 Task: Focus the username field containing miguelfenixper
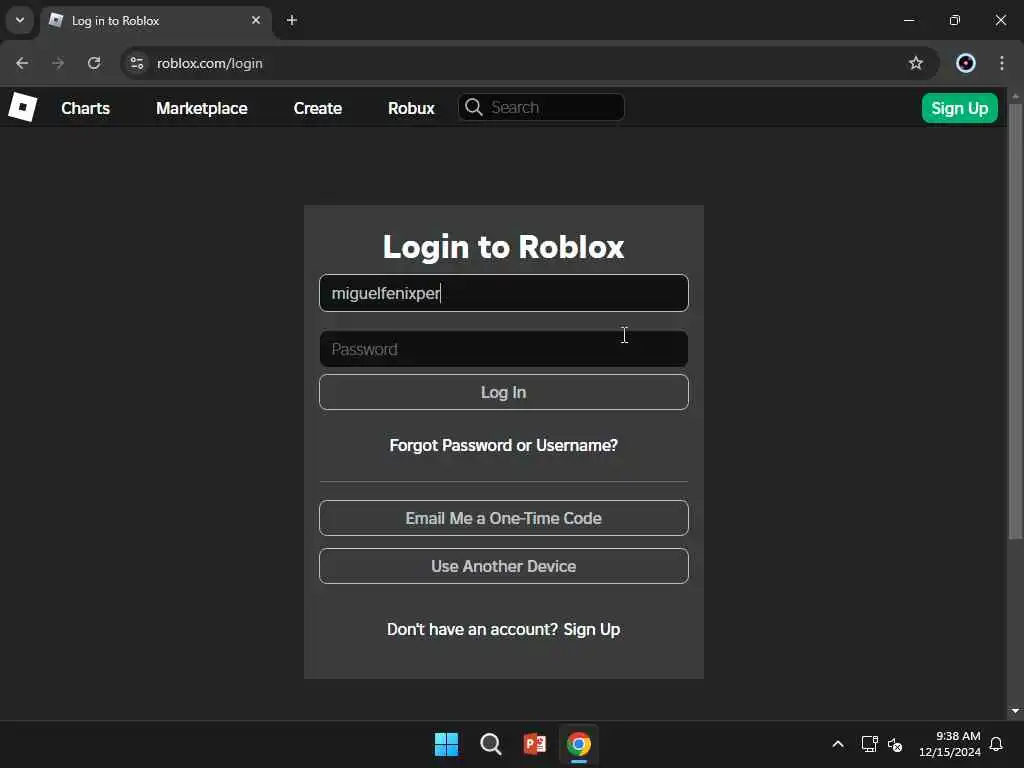(x=504, y=293)
